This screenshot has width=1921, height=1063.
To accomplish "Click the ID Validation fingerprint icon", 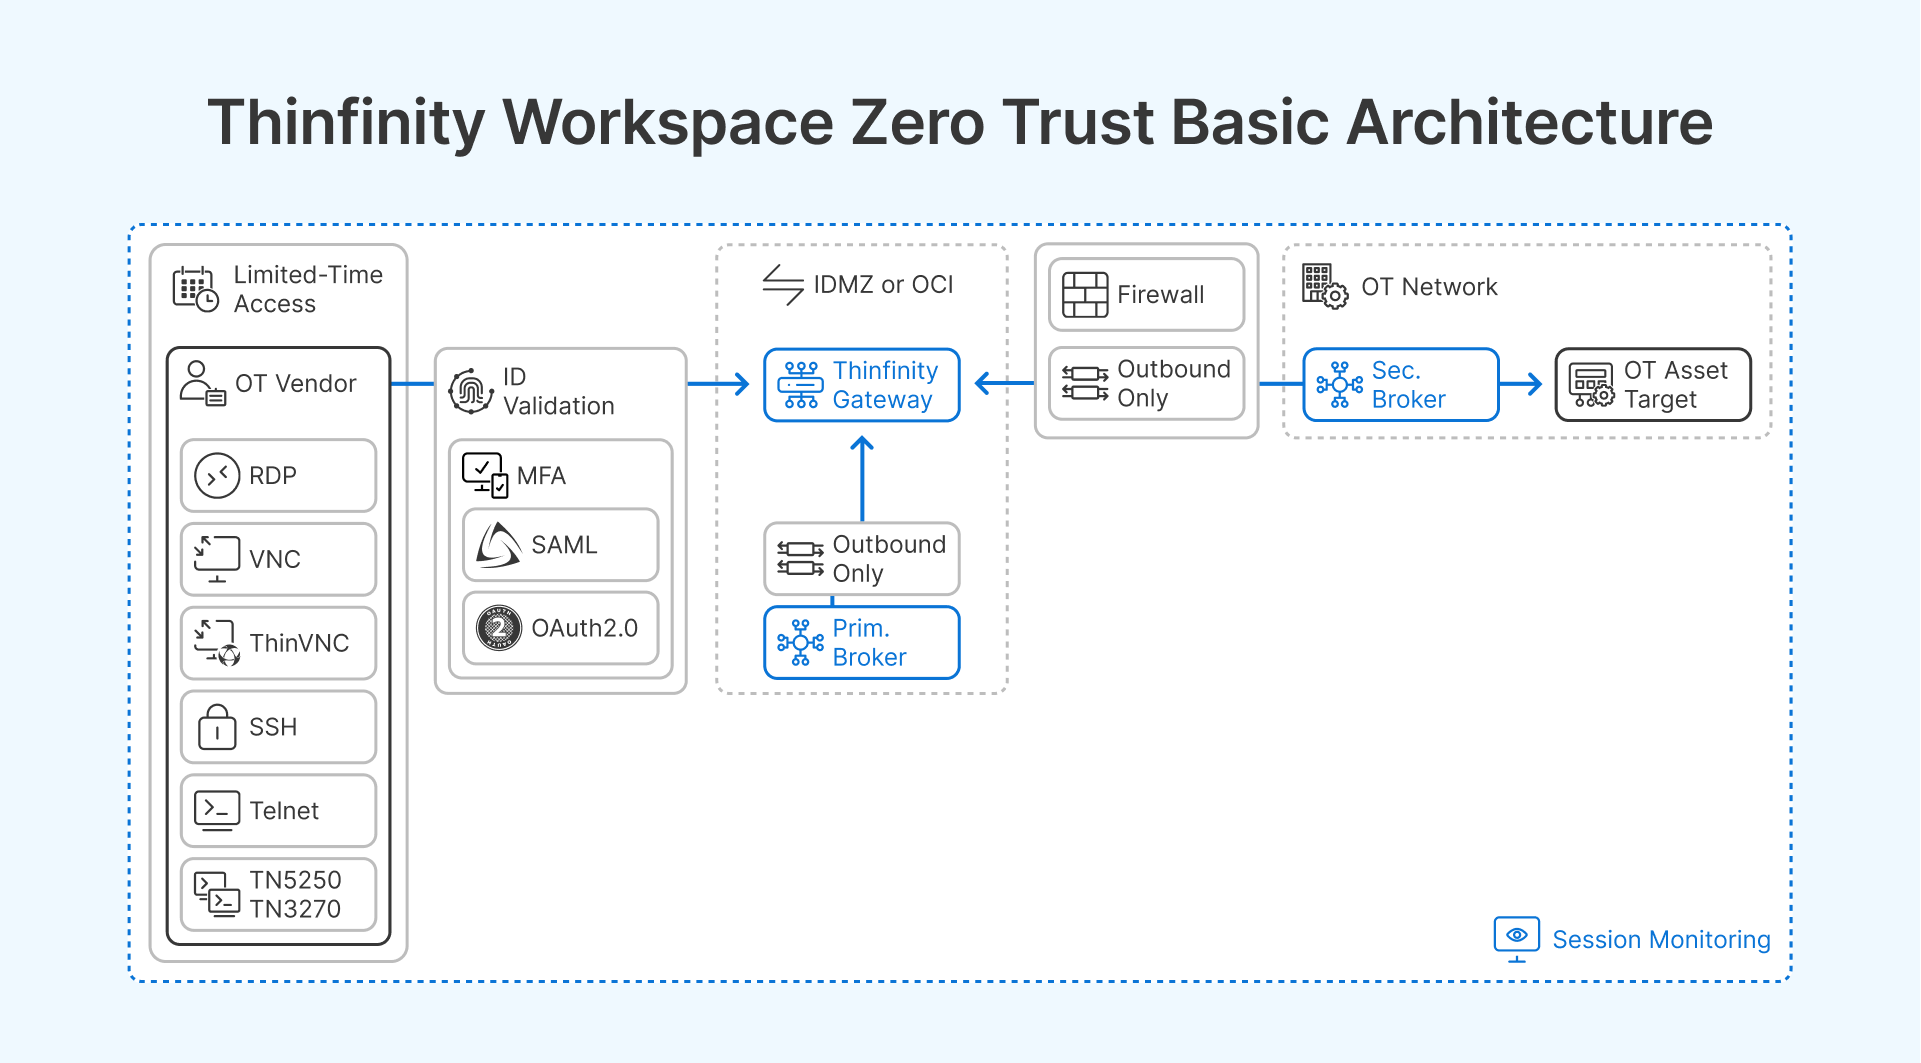I will click(471, 391).
